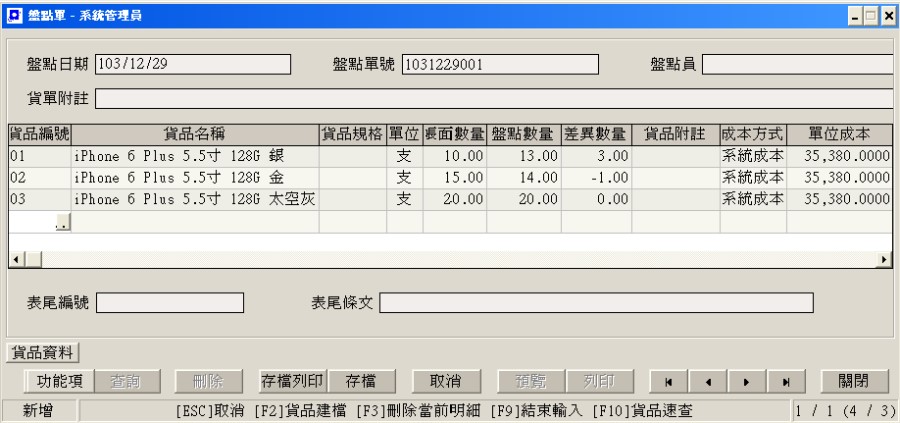Click 盤點數量 cell showing 13.00
Image resolution: width=900 pixels, height=423 pixels.
tap(524, 156)
